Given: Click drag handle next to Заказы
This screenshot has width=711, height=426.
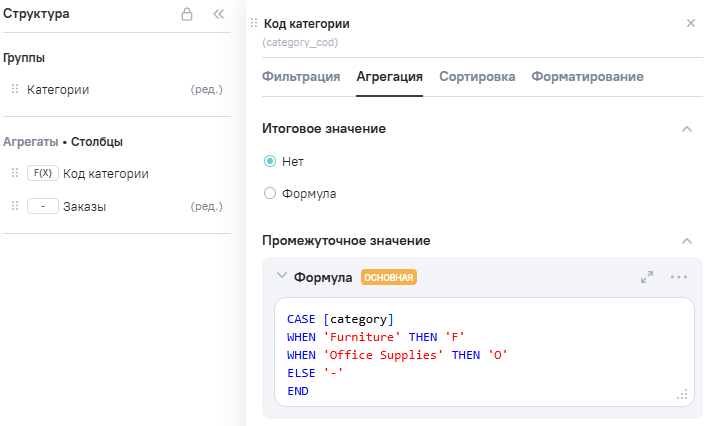Looking at the screenshot, I should tap(15, 206).
